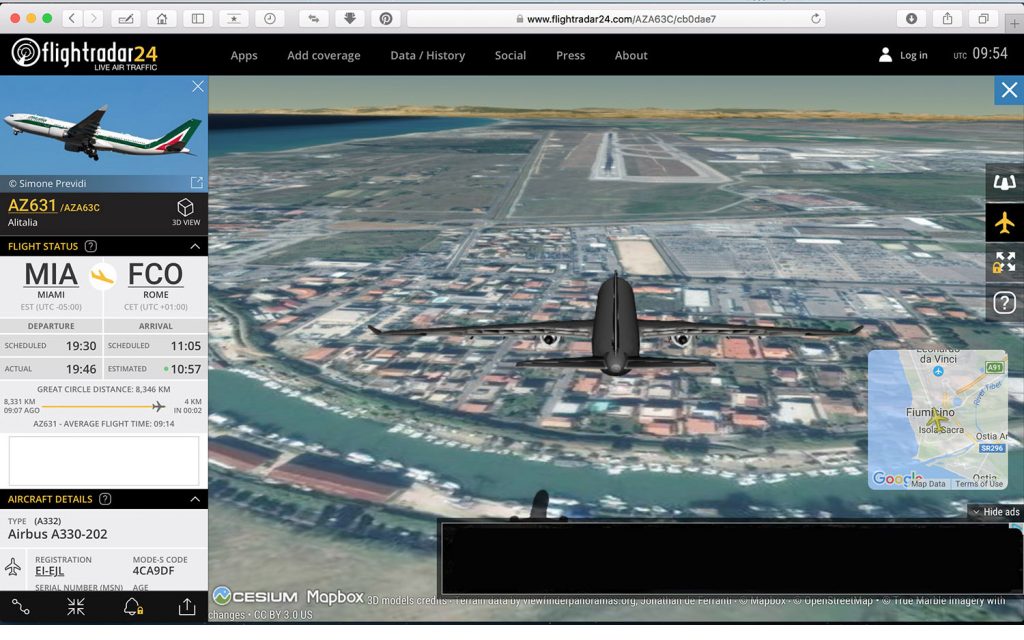
Task: Click the FCO arrival airport code
Action: click(x=155, y=274)
